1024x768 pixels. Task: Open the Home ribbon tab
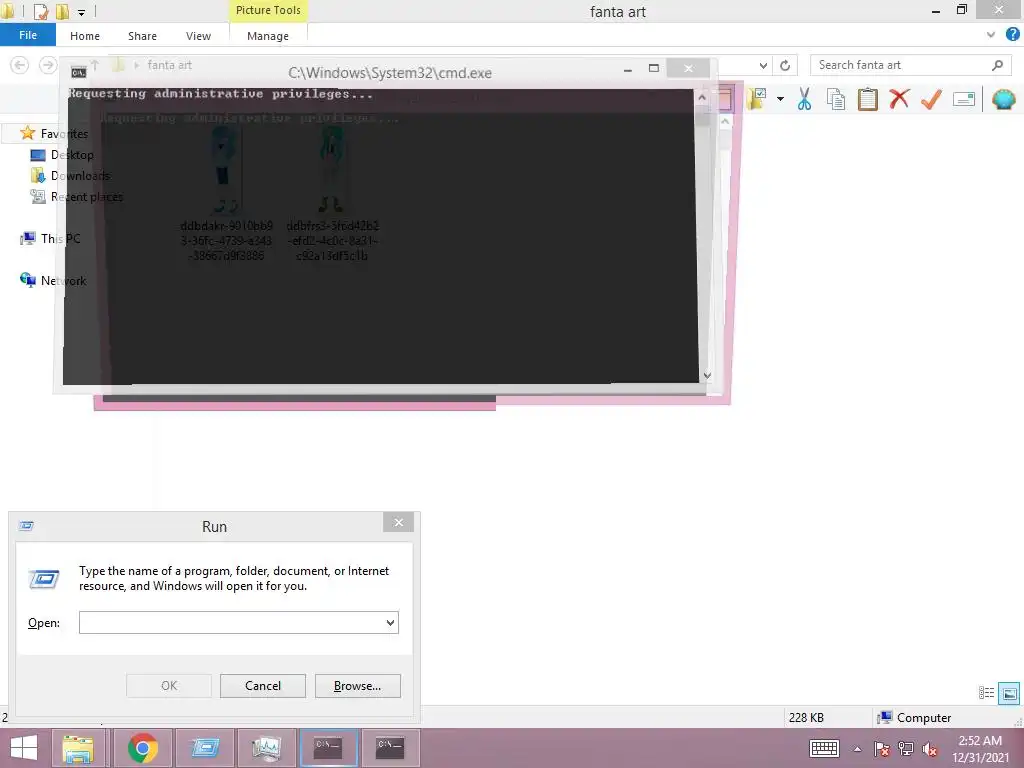tap(85, 36)
